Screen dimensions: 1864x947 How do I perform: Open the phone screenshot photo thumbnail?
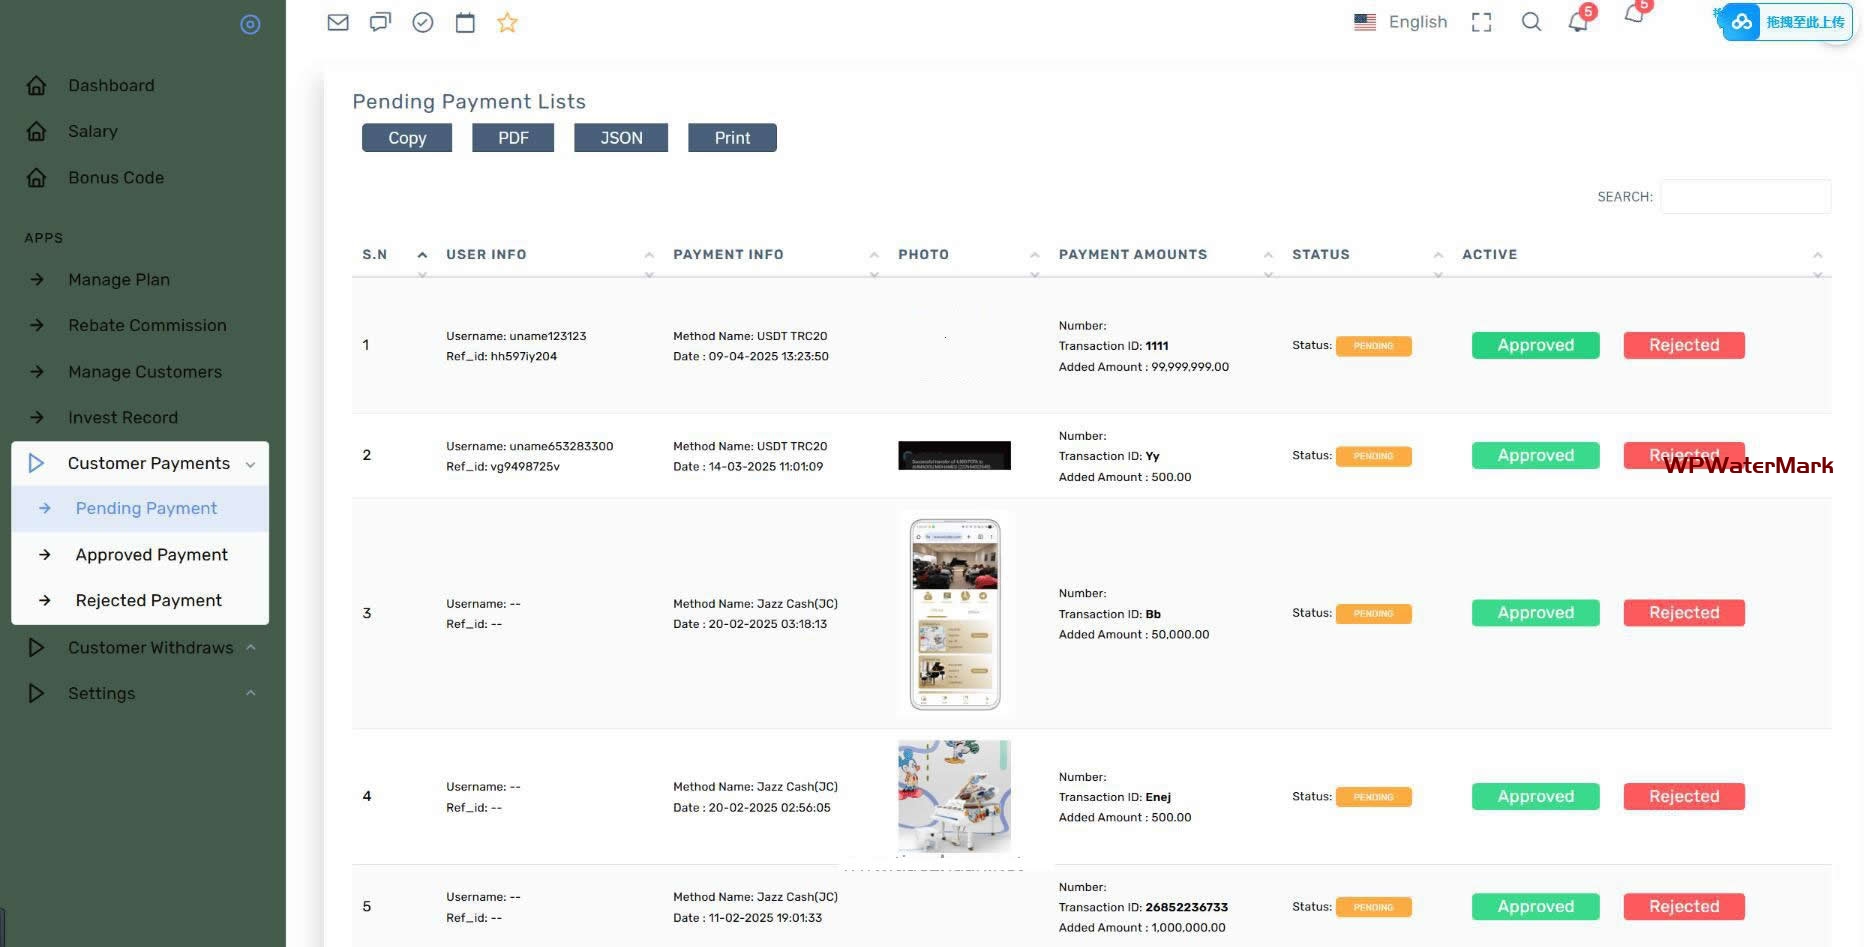point(955,613)
